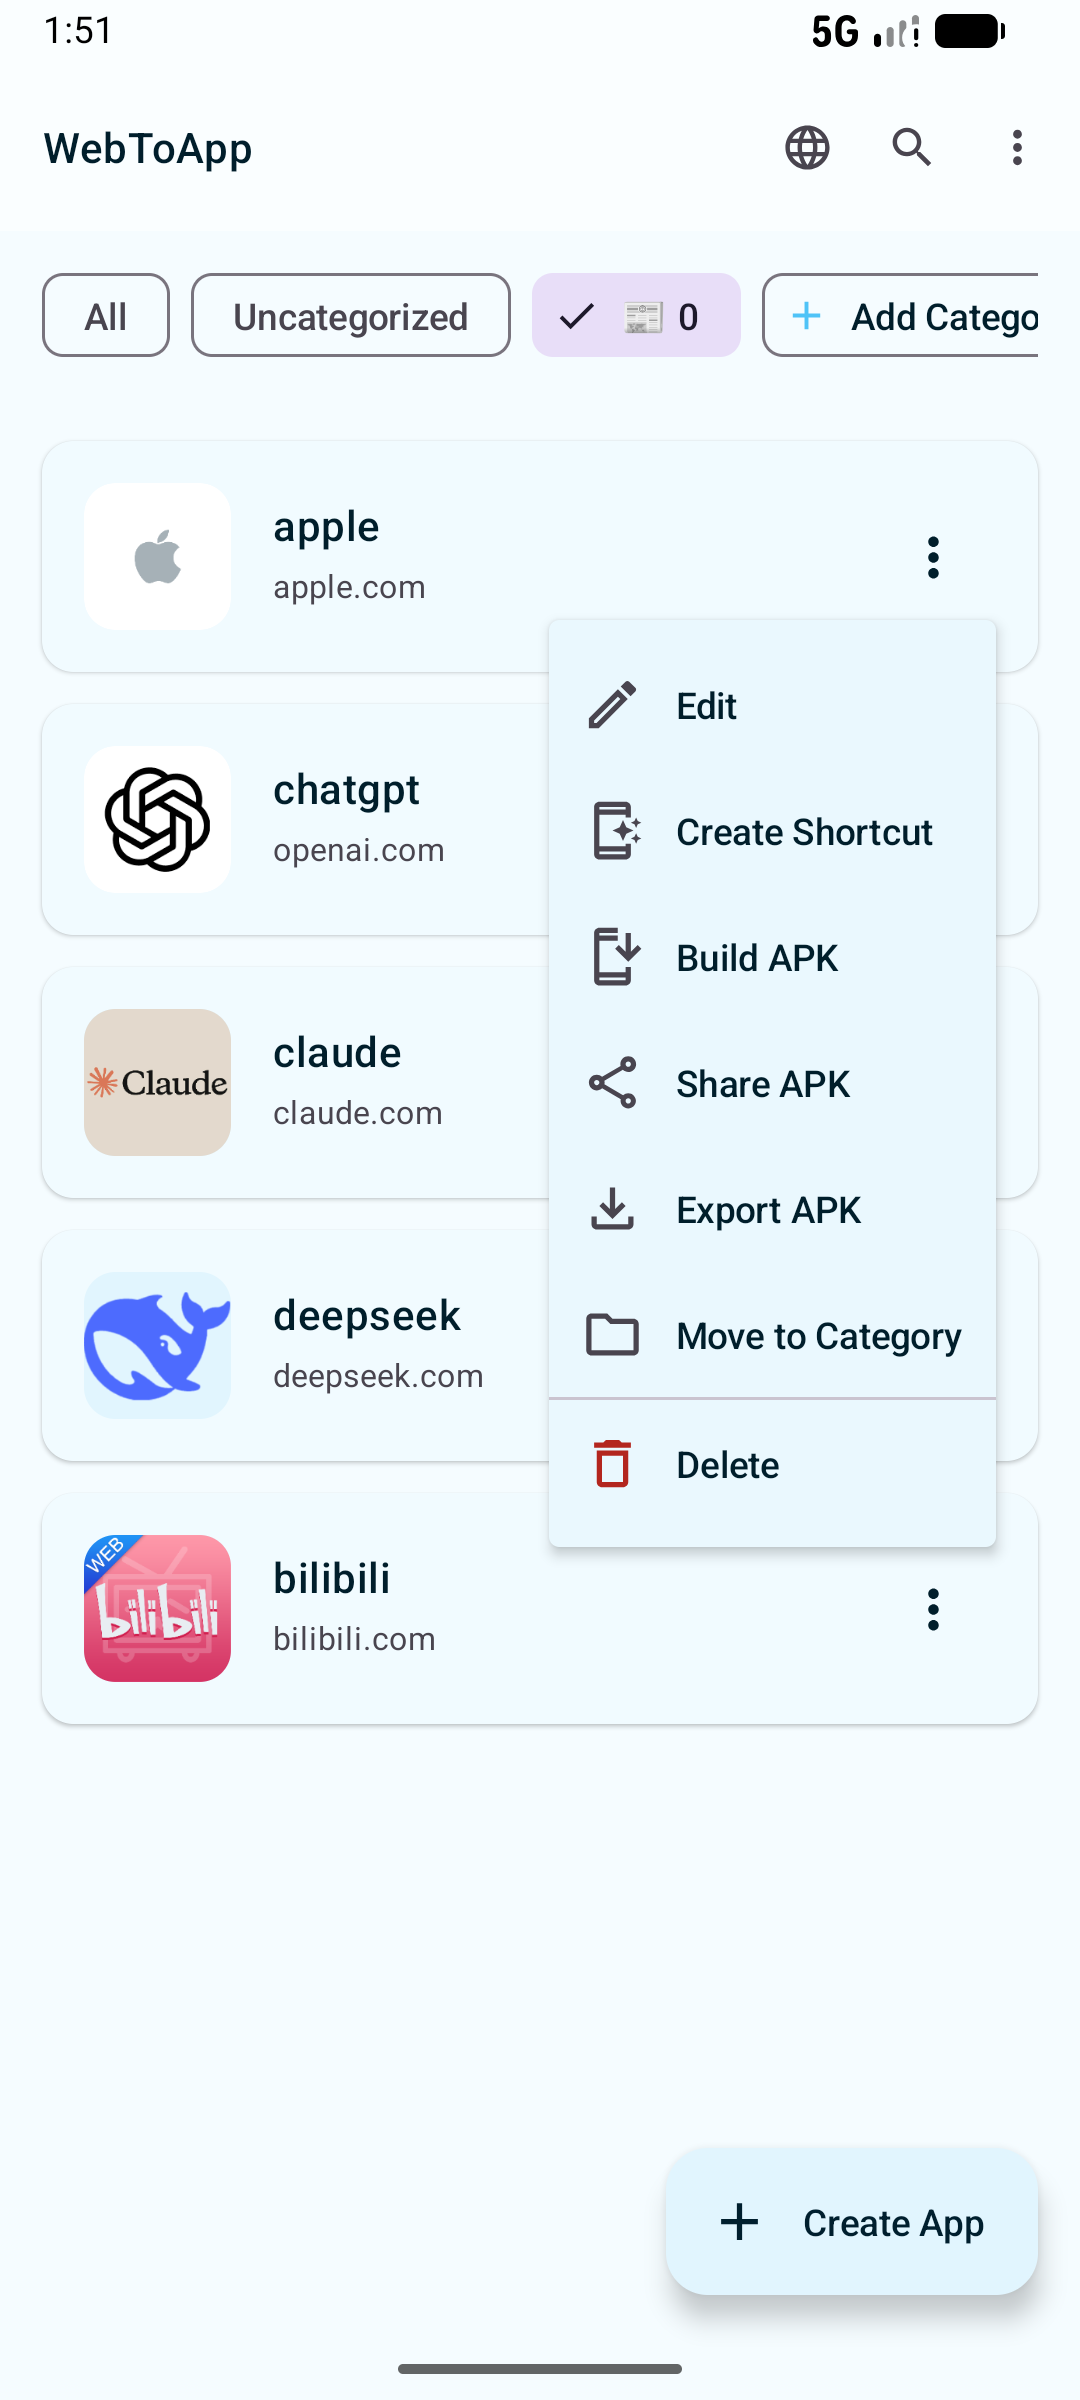Screen dimensions: 1080x2400
Task: Choose Edit from the context menu
Action: coord(706,706)
